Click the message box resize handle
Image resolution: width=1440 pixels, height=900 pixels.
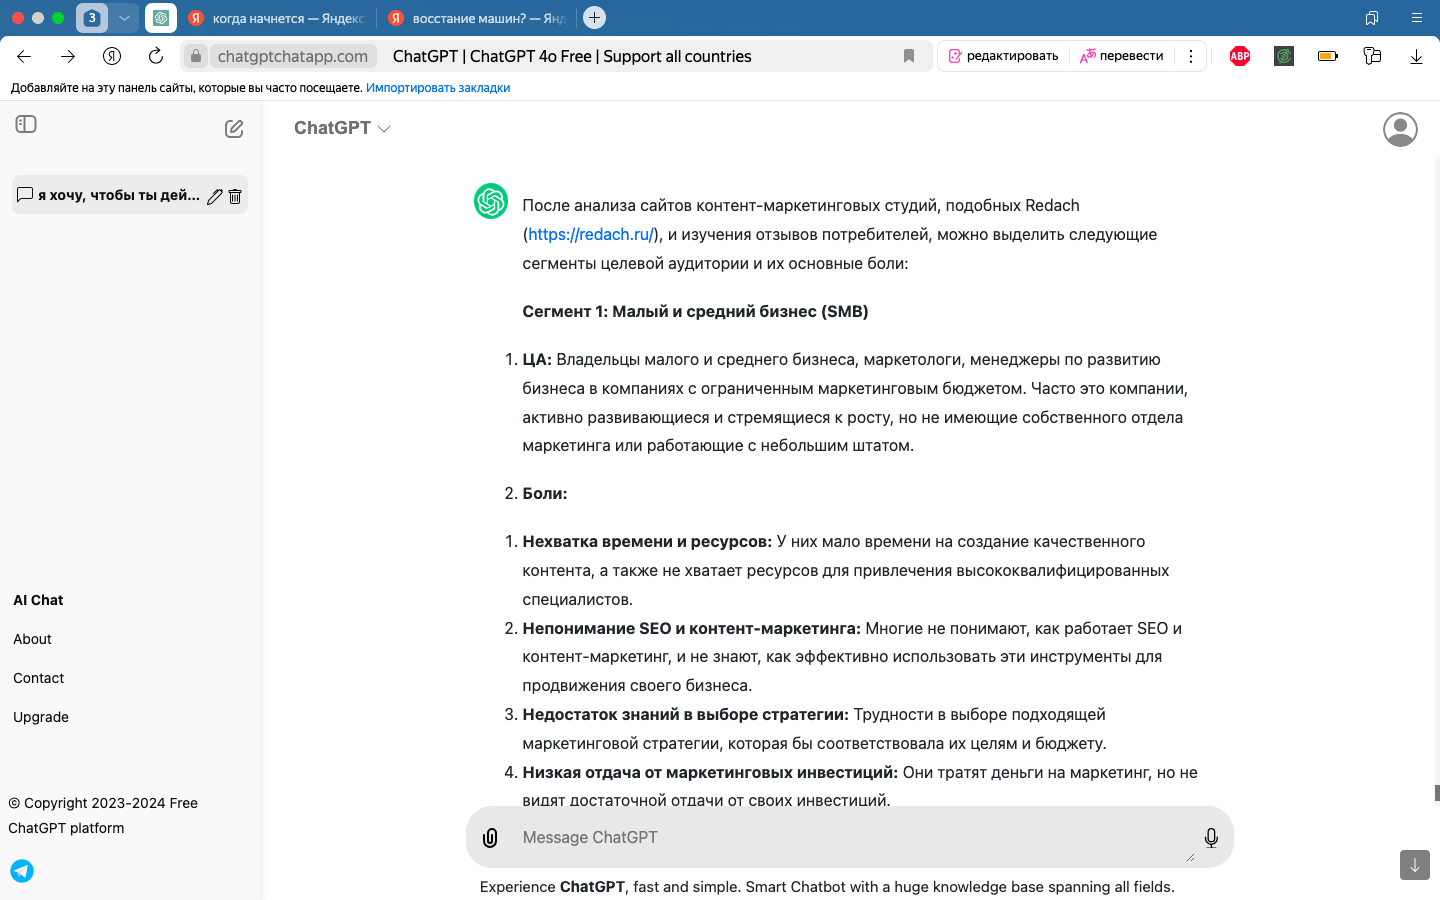(1190, 856)
